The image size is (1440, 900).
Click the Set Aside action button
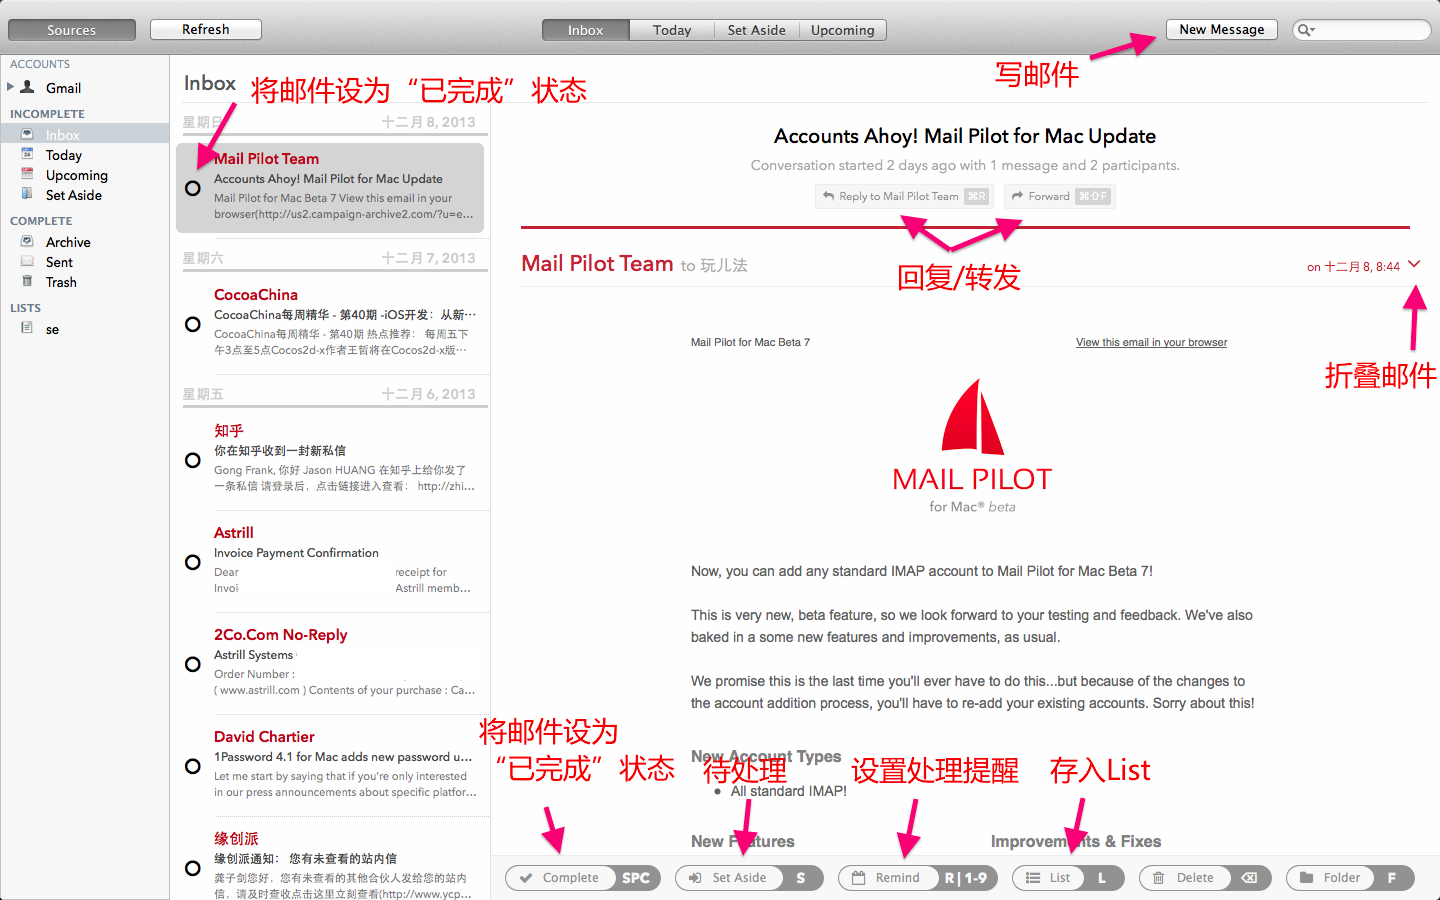click(749, 878)
